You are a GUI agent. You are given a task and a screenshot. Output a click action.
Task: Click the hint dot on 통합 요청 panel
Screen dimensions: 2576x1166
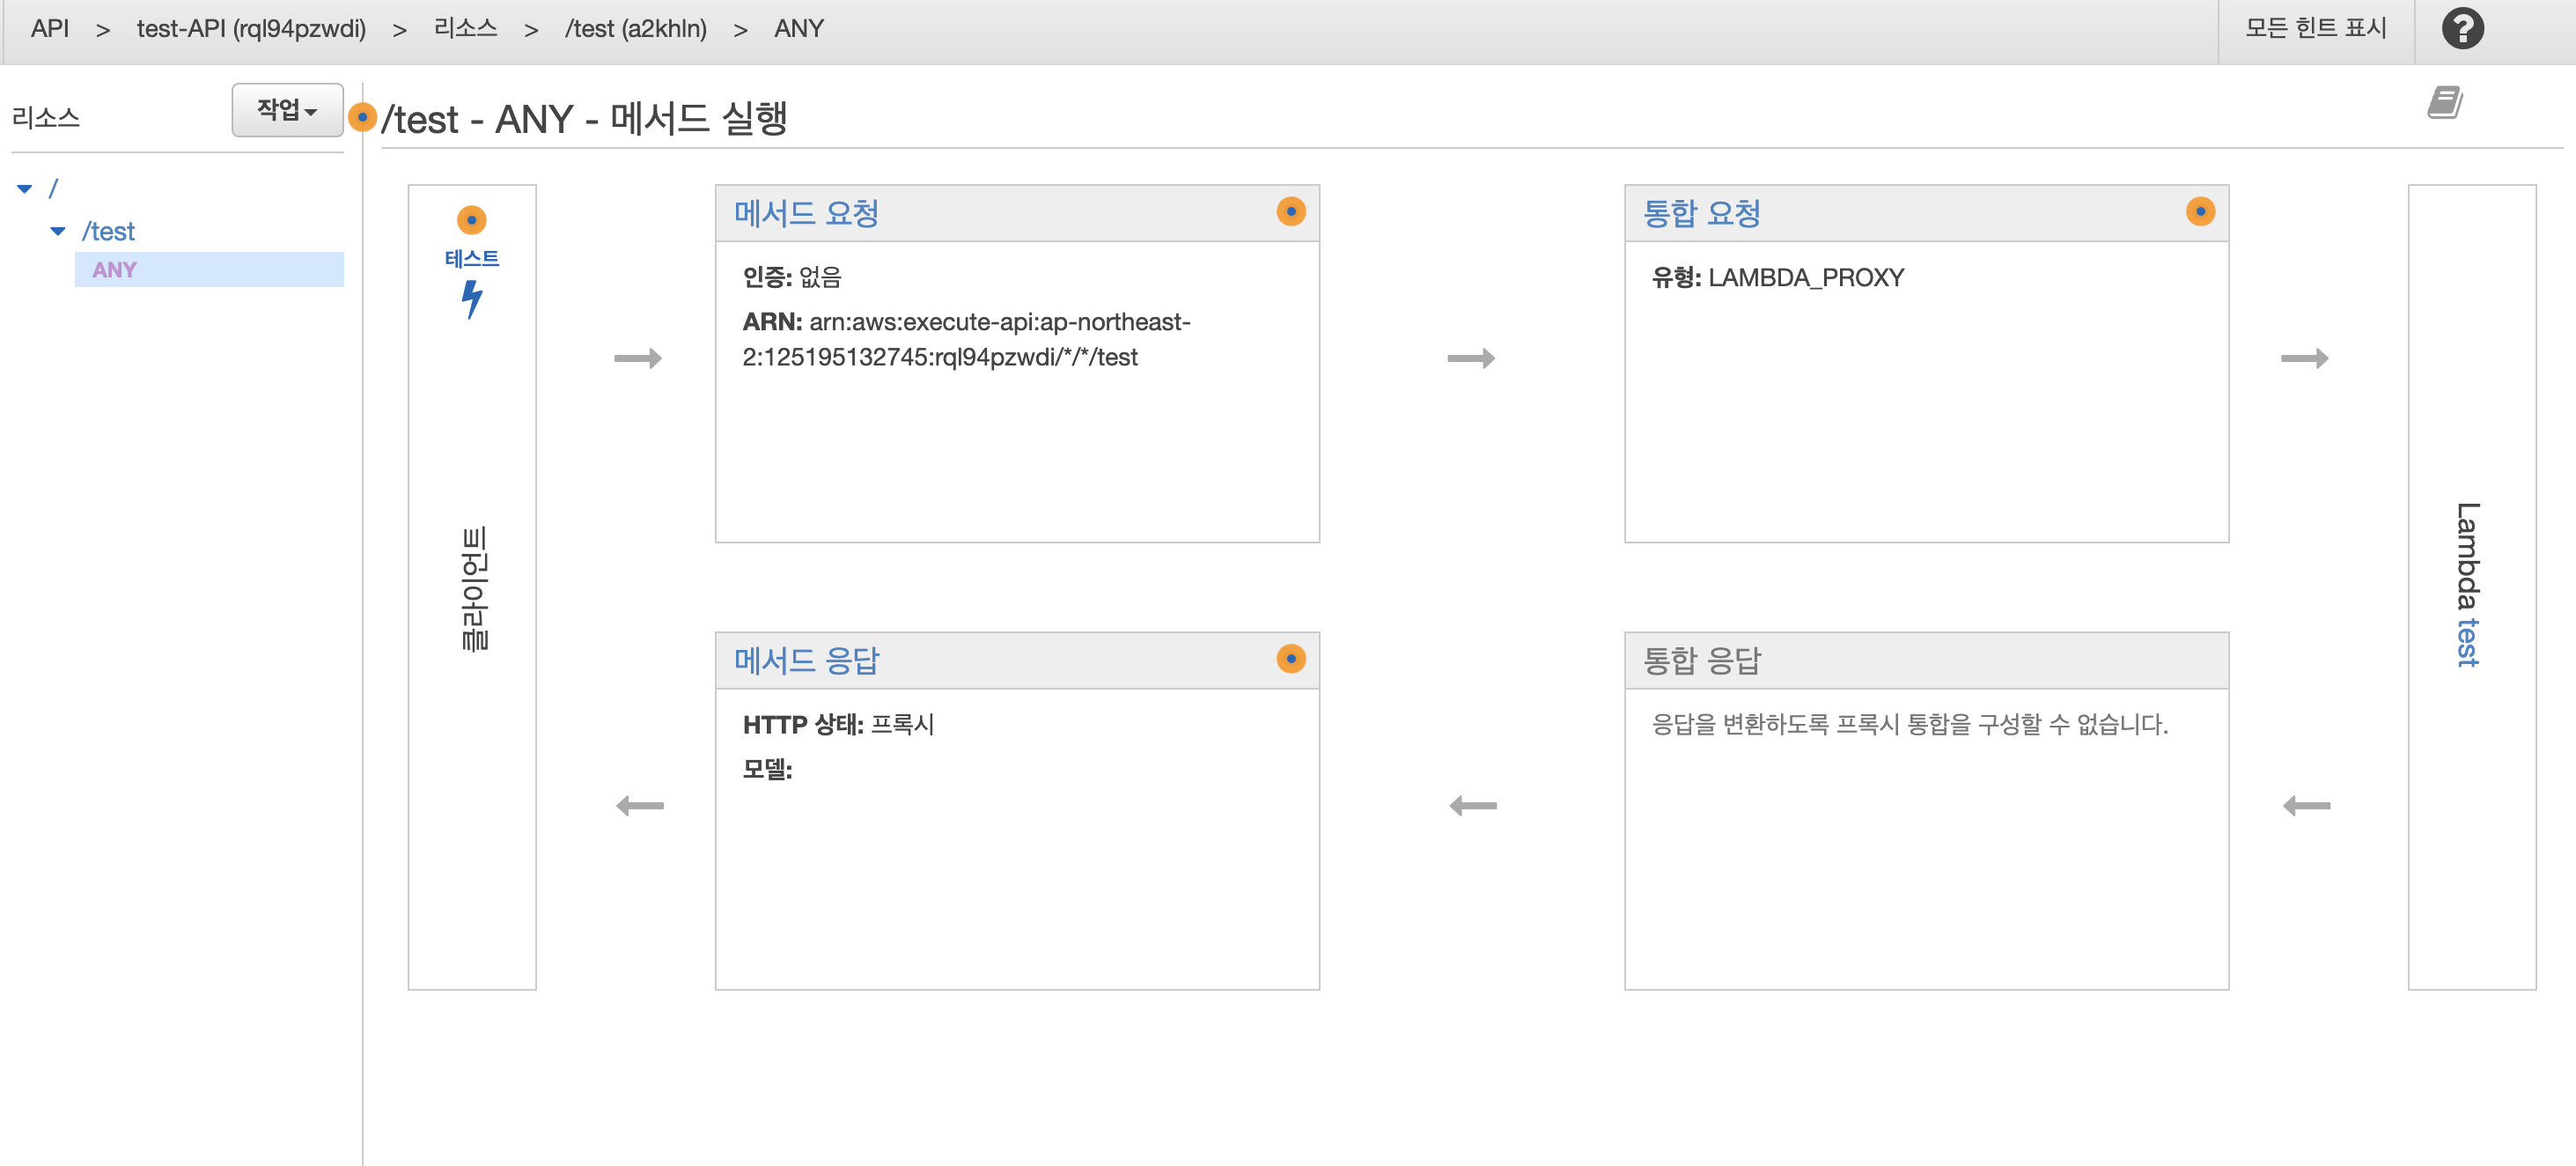(2199, 212)
